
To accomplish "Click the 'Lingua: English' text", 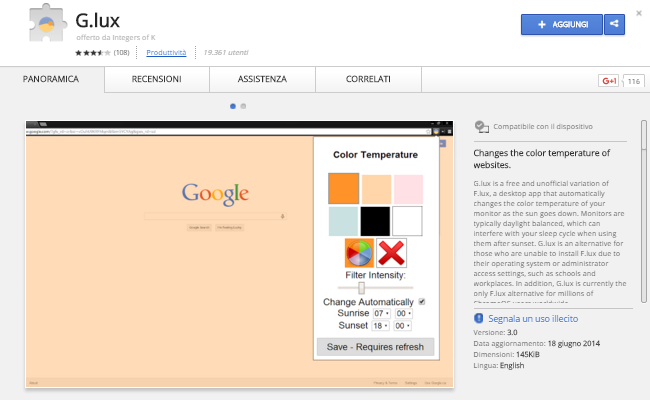I will tap(499, 366).
